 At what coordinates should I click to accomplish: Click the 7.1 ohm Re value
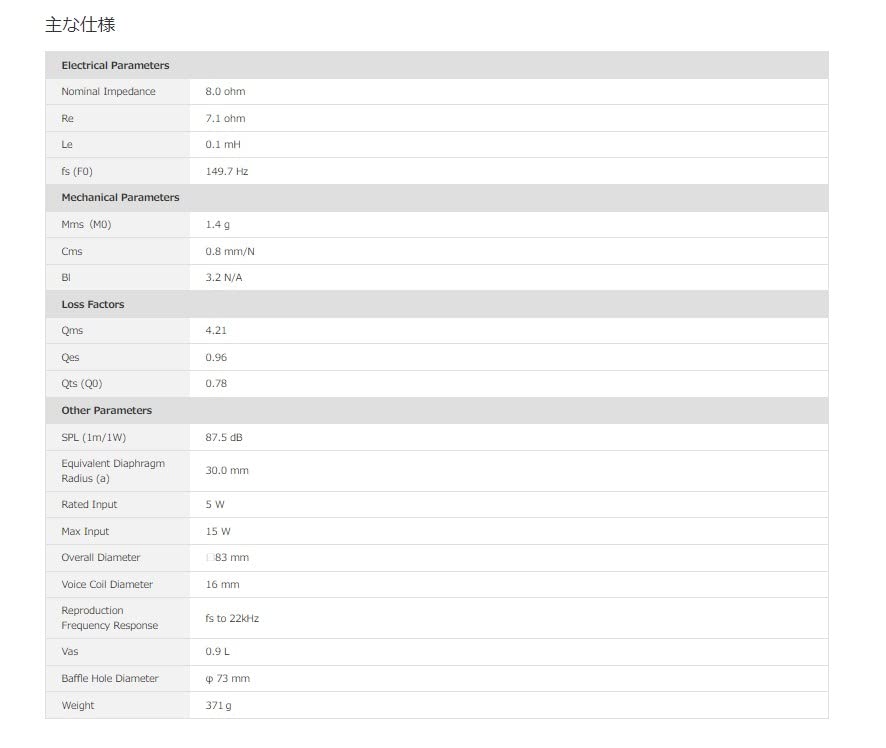(225, 118)
